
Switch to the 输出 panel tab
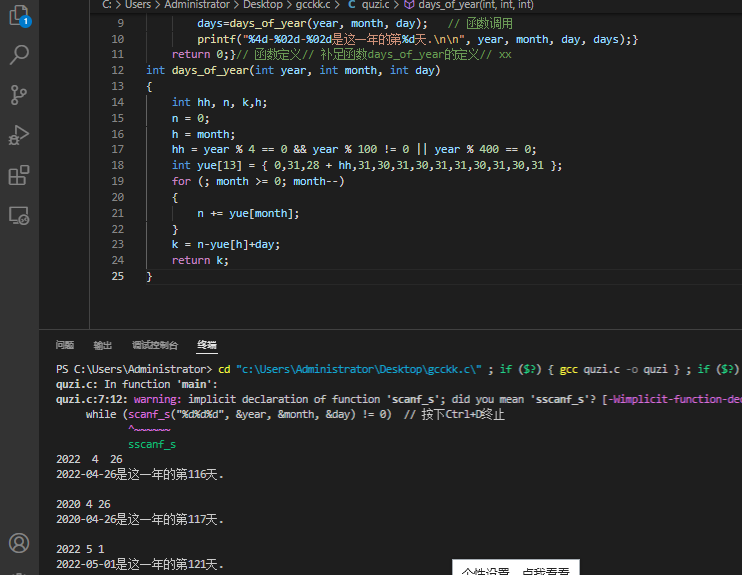[103, 345]
